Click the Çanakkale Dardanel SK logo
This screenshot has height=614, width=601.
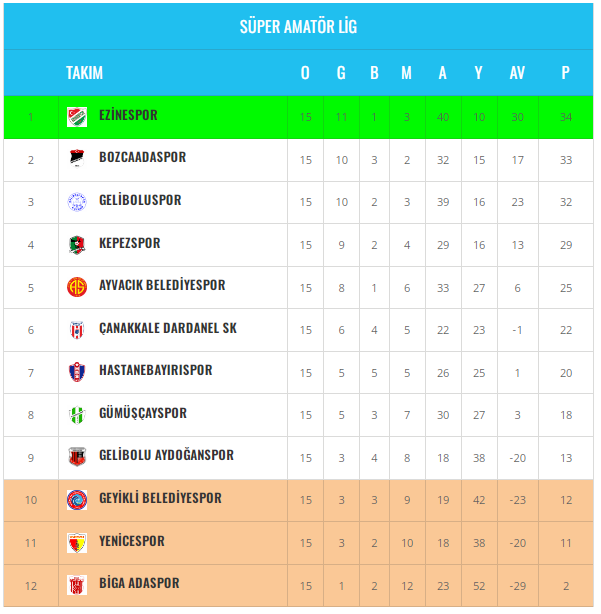pos(77,329)
